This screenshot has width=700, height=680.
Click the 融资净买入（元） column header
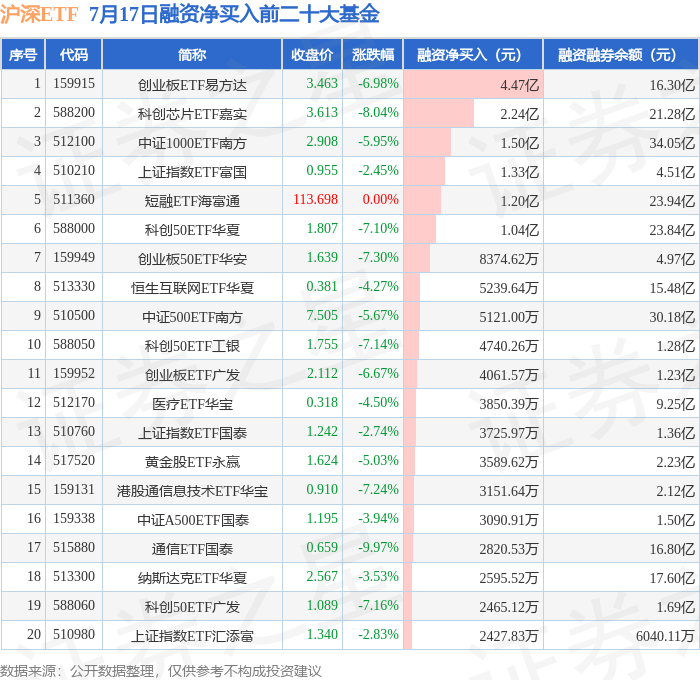coord(473,54)
